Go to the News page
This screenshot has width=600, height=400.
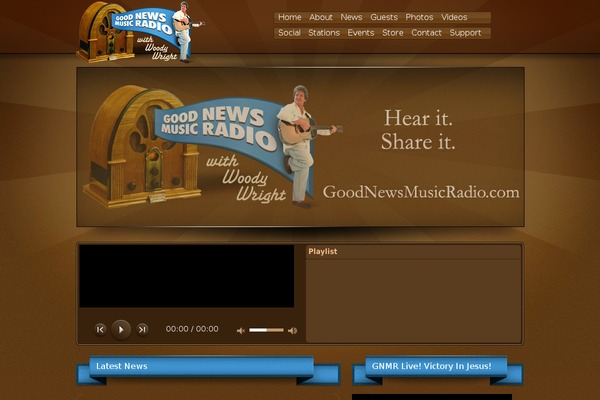coord(351,17)
